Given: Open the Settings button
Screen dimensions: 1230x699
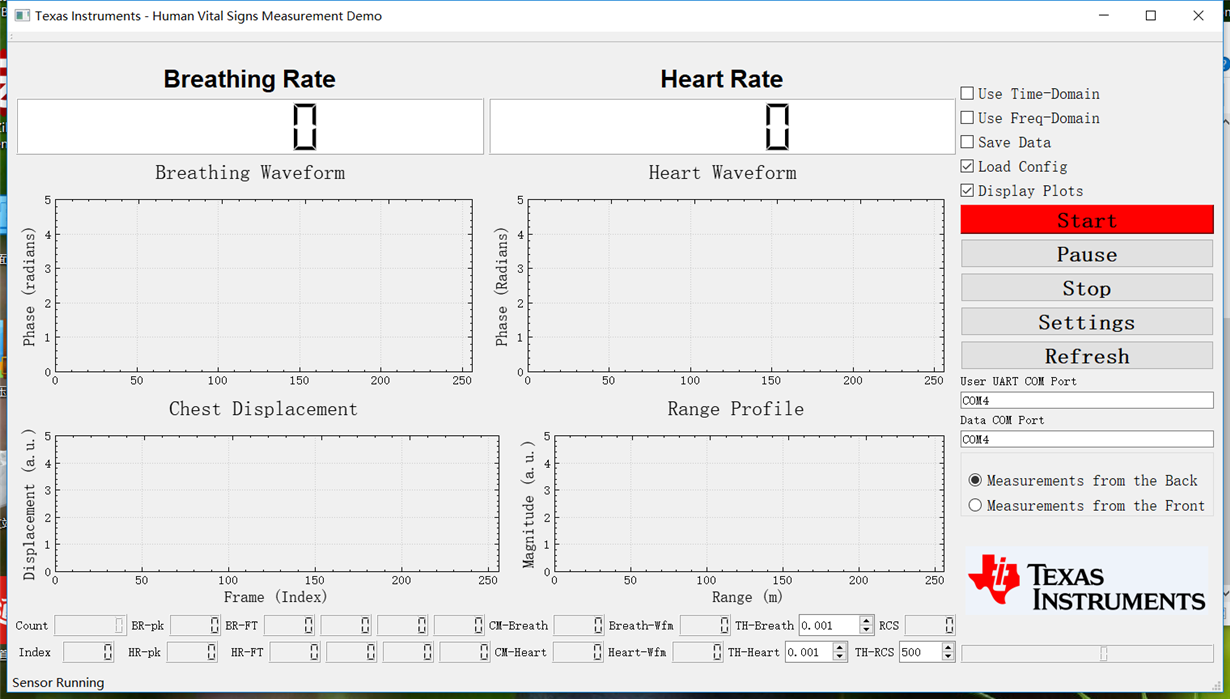Looking at the screenshot, I should tap(1087, 322).
